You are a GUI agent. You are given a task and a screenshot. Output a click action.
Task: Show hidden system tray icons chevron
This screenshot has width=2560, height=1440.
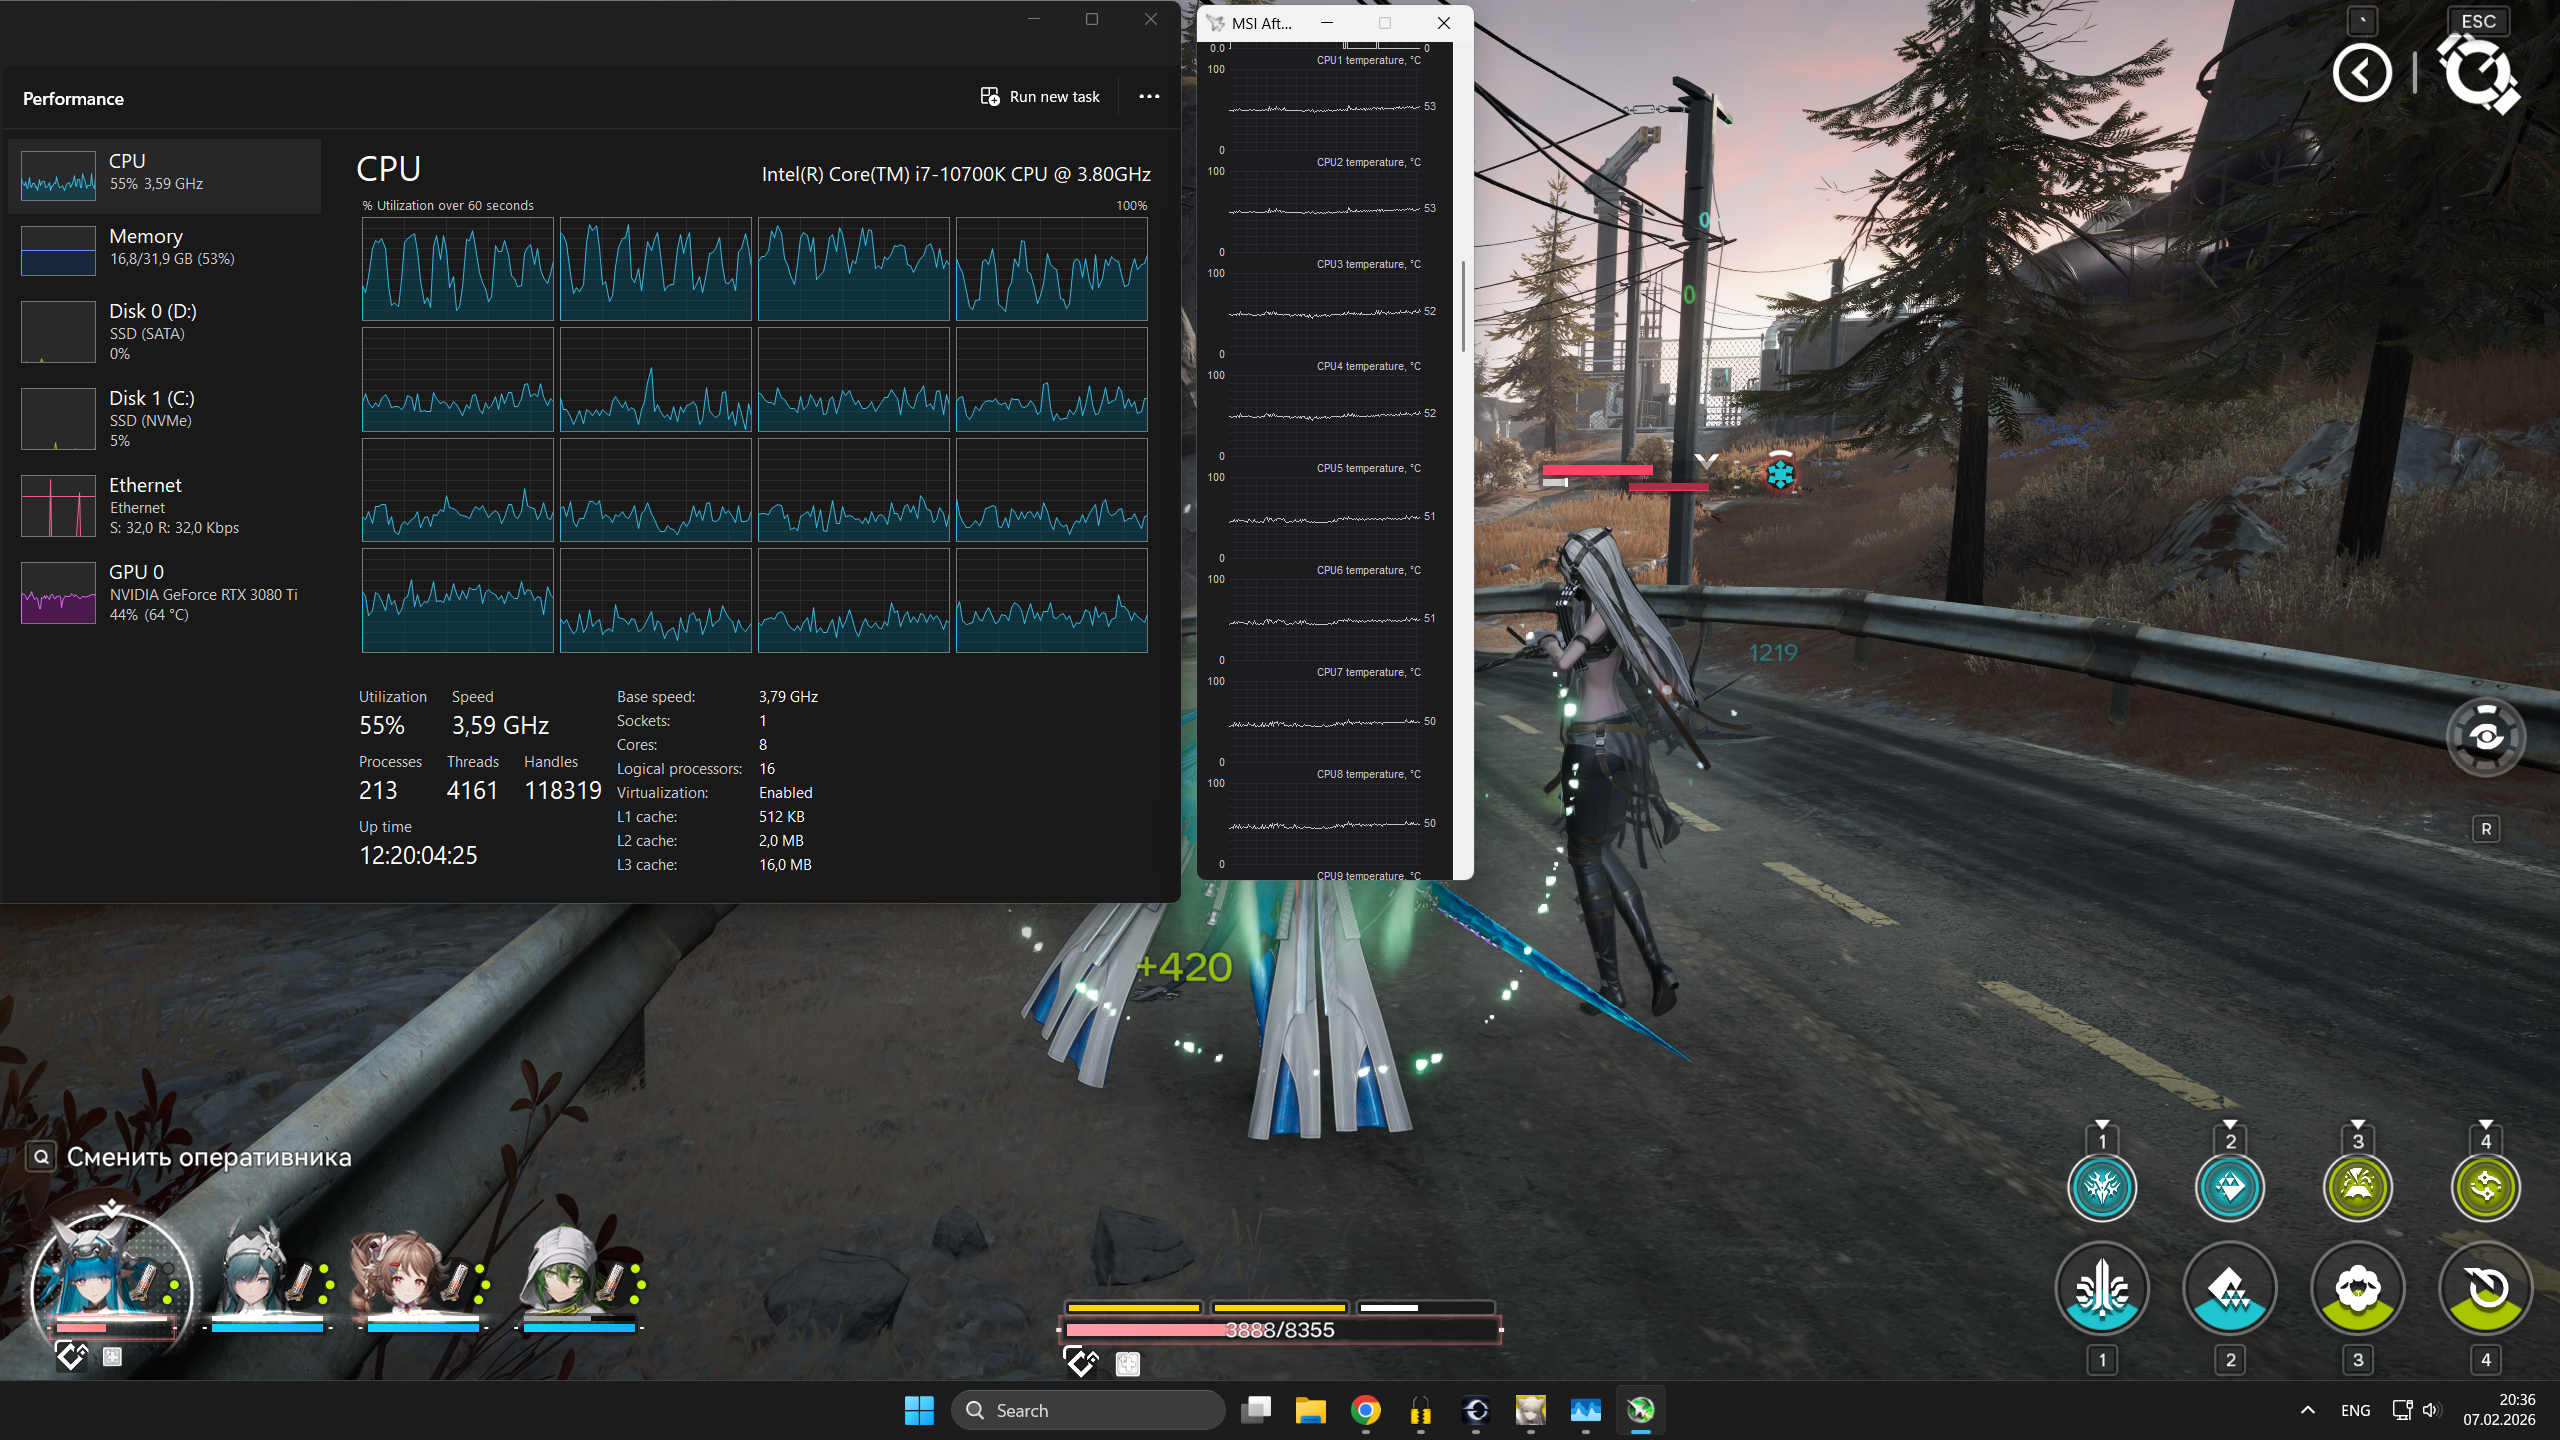2308,1410
